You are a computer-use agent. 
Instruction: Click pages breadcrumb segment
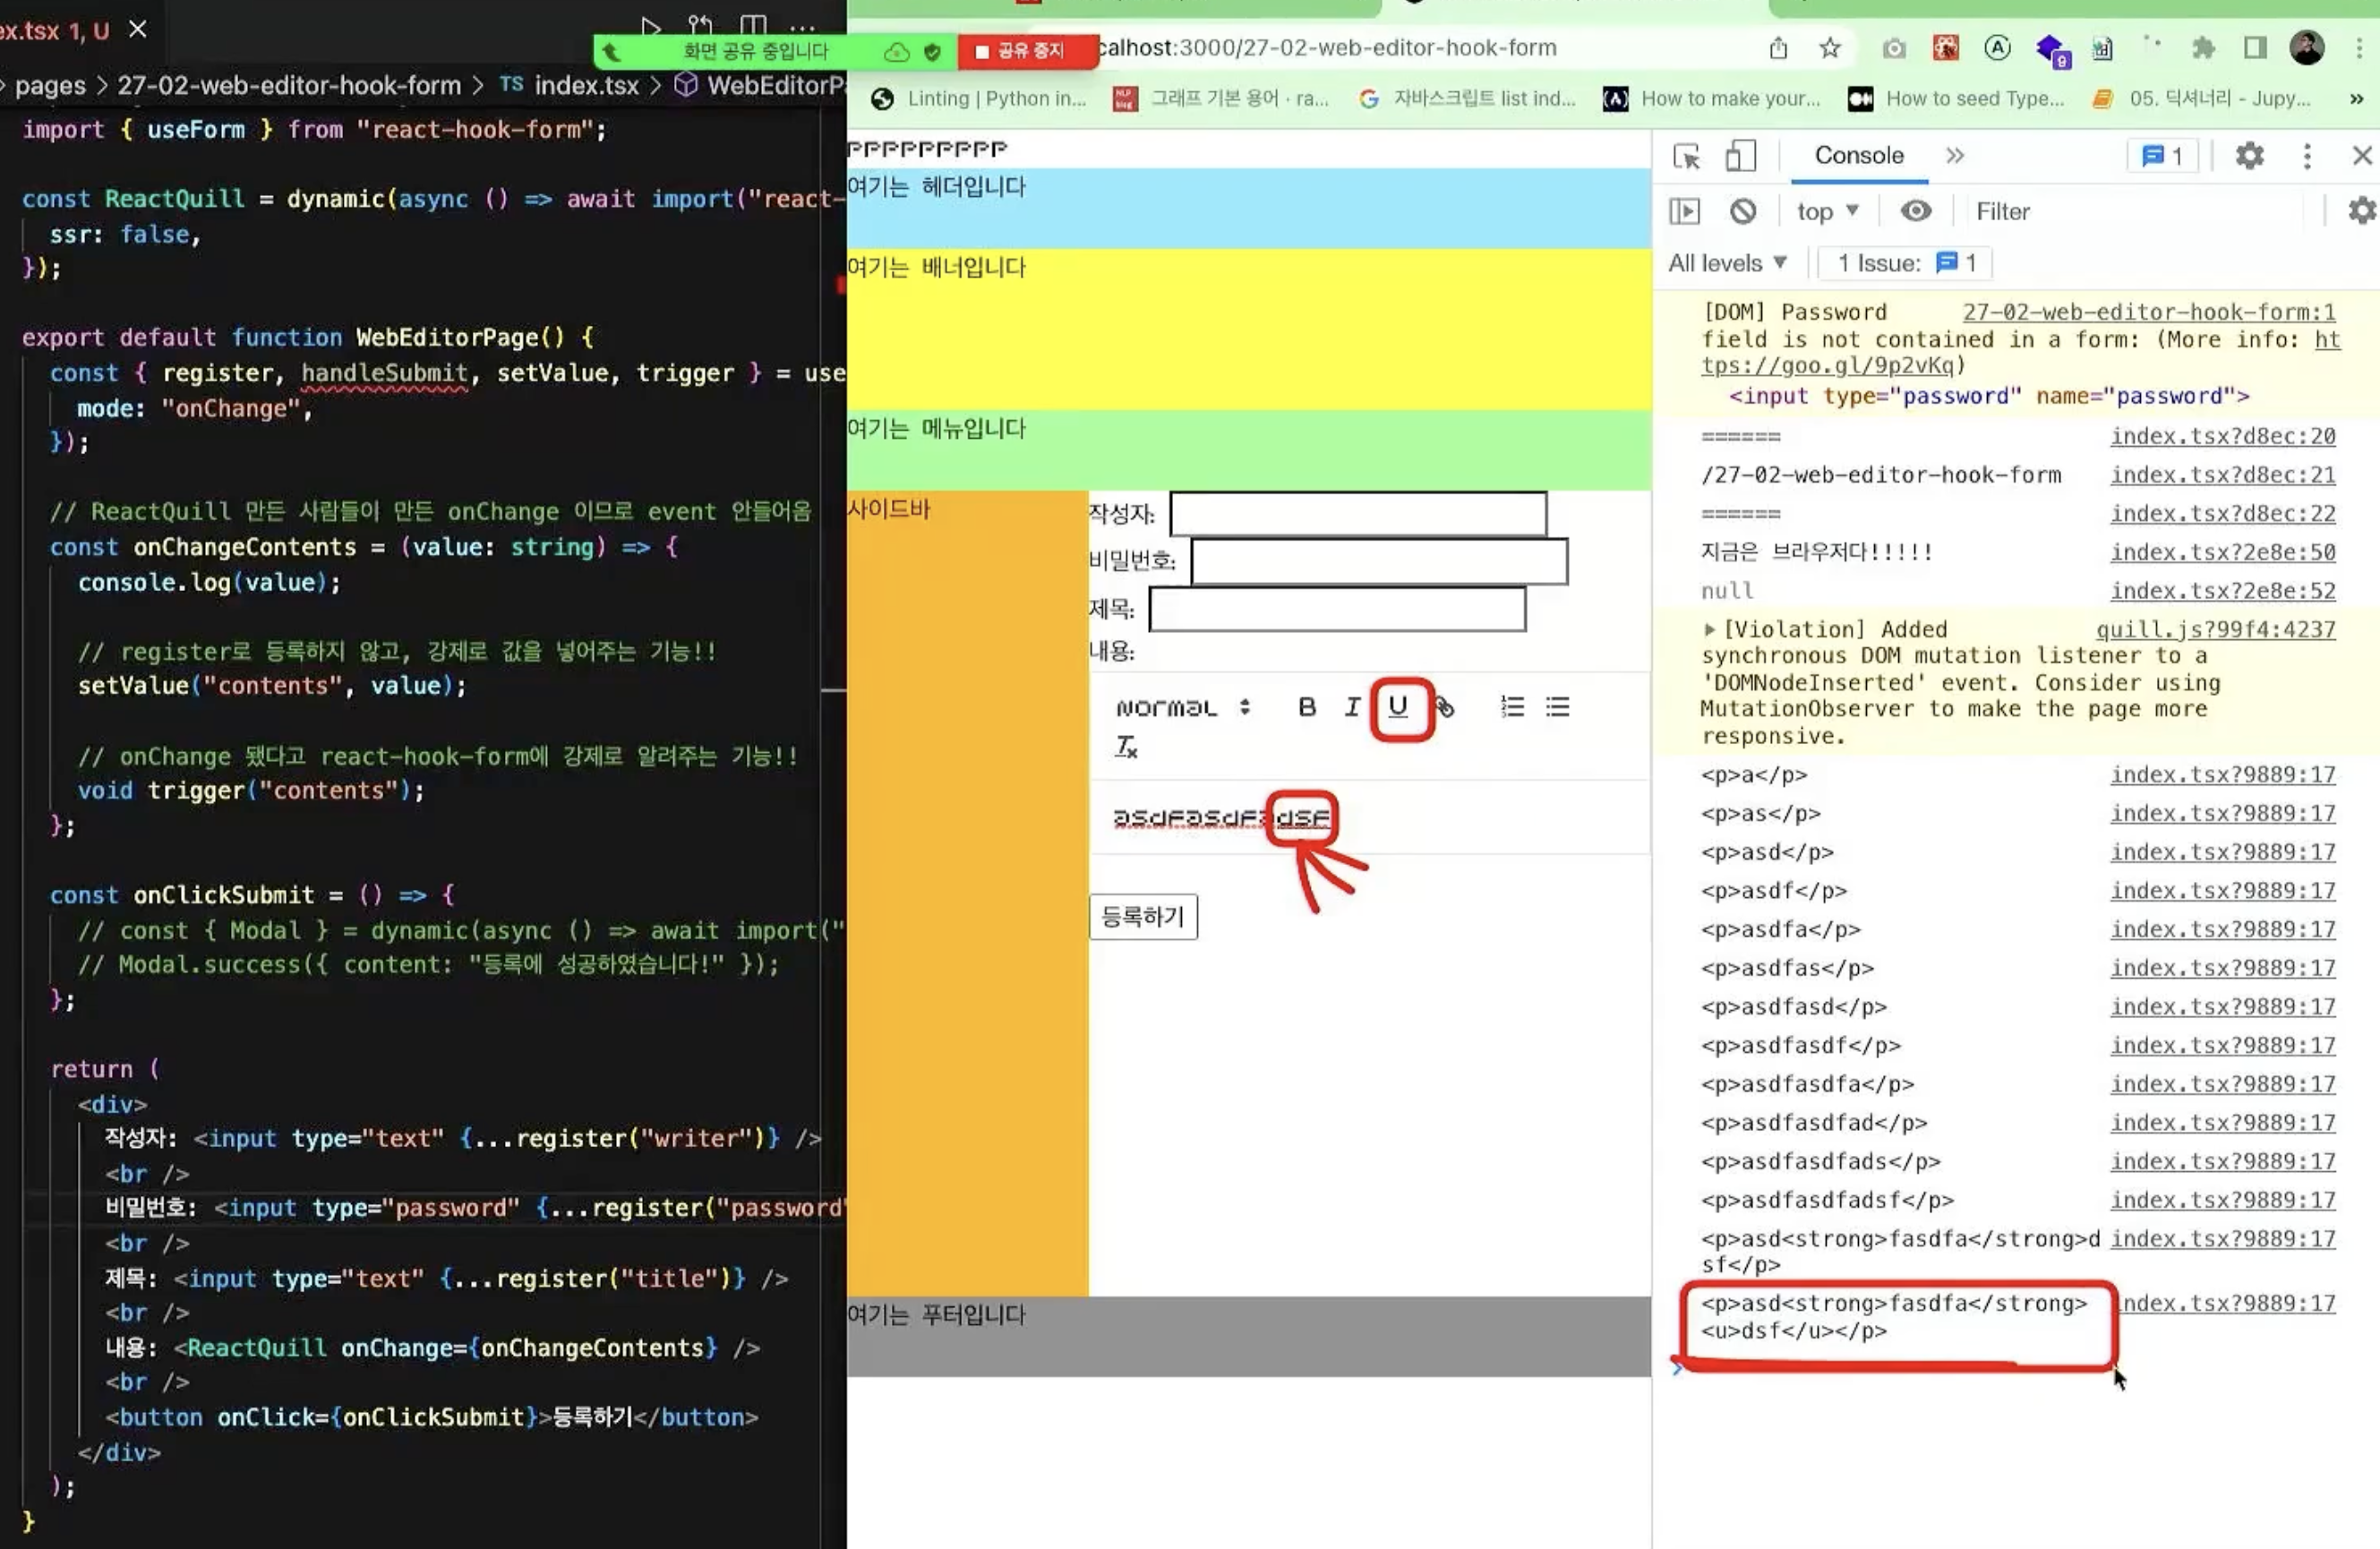[50, 86]
